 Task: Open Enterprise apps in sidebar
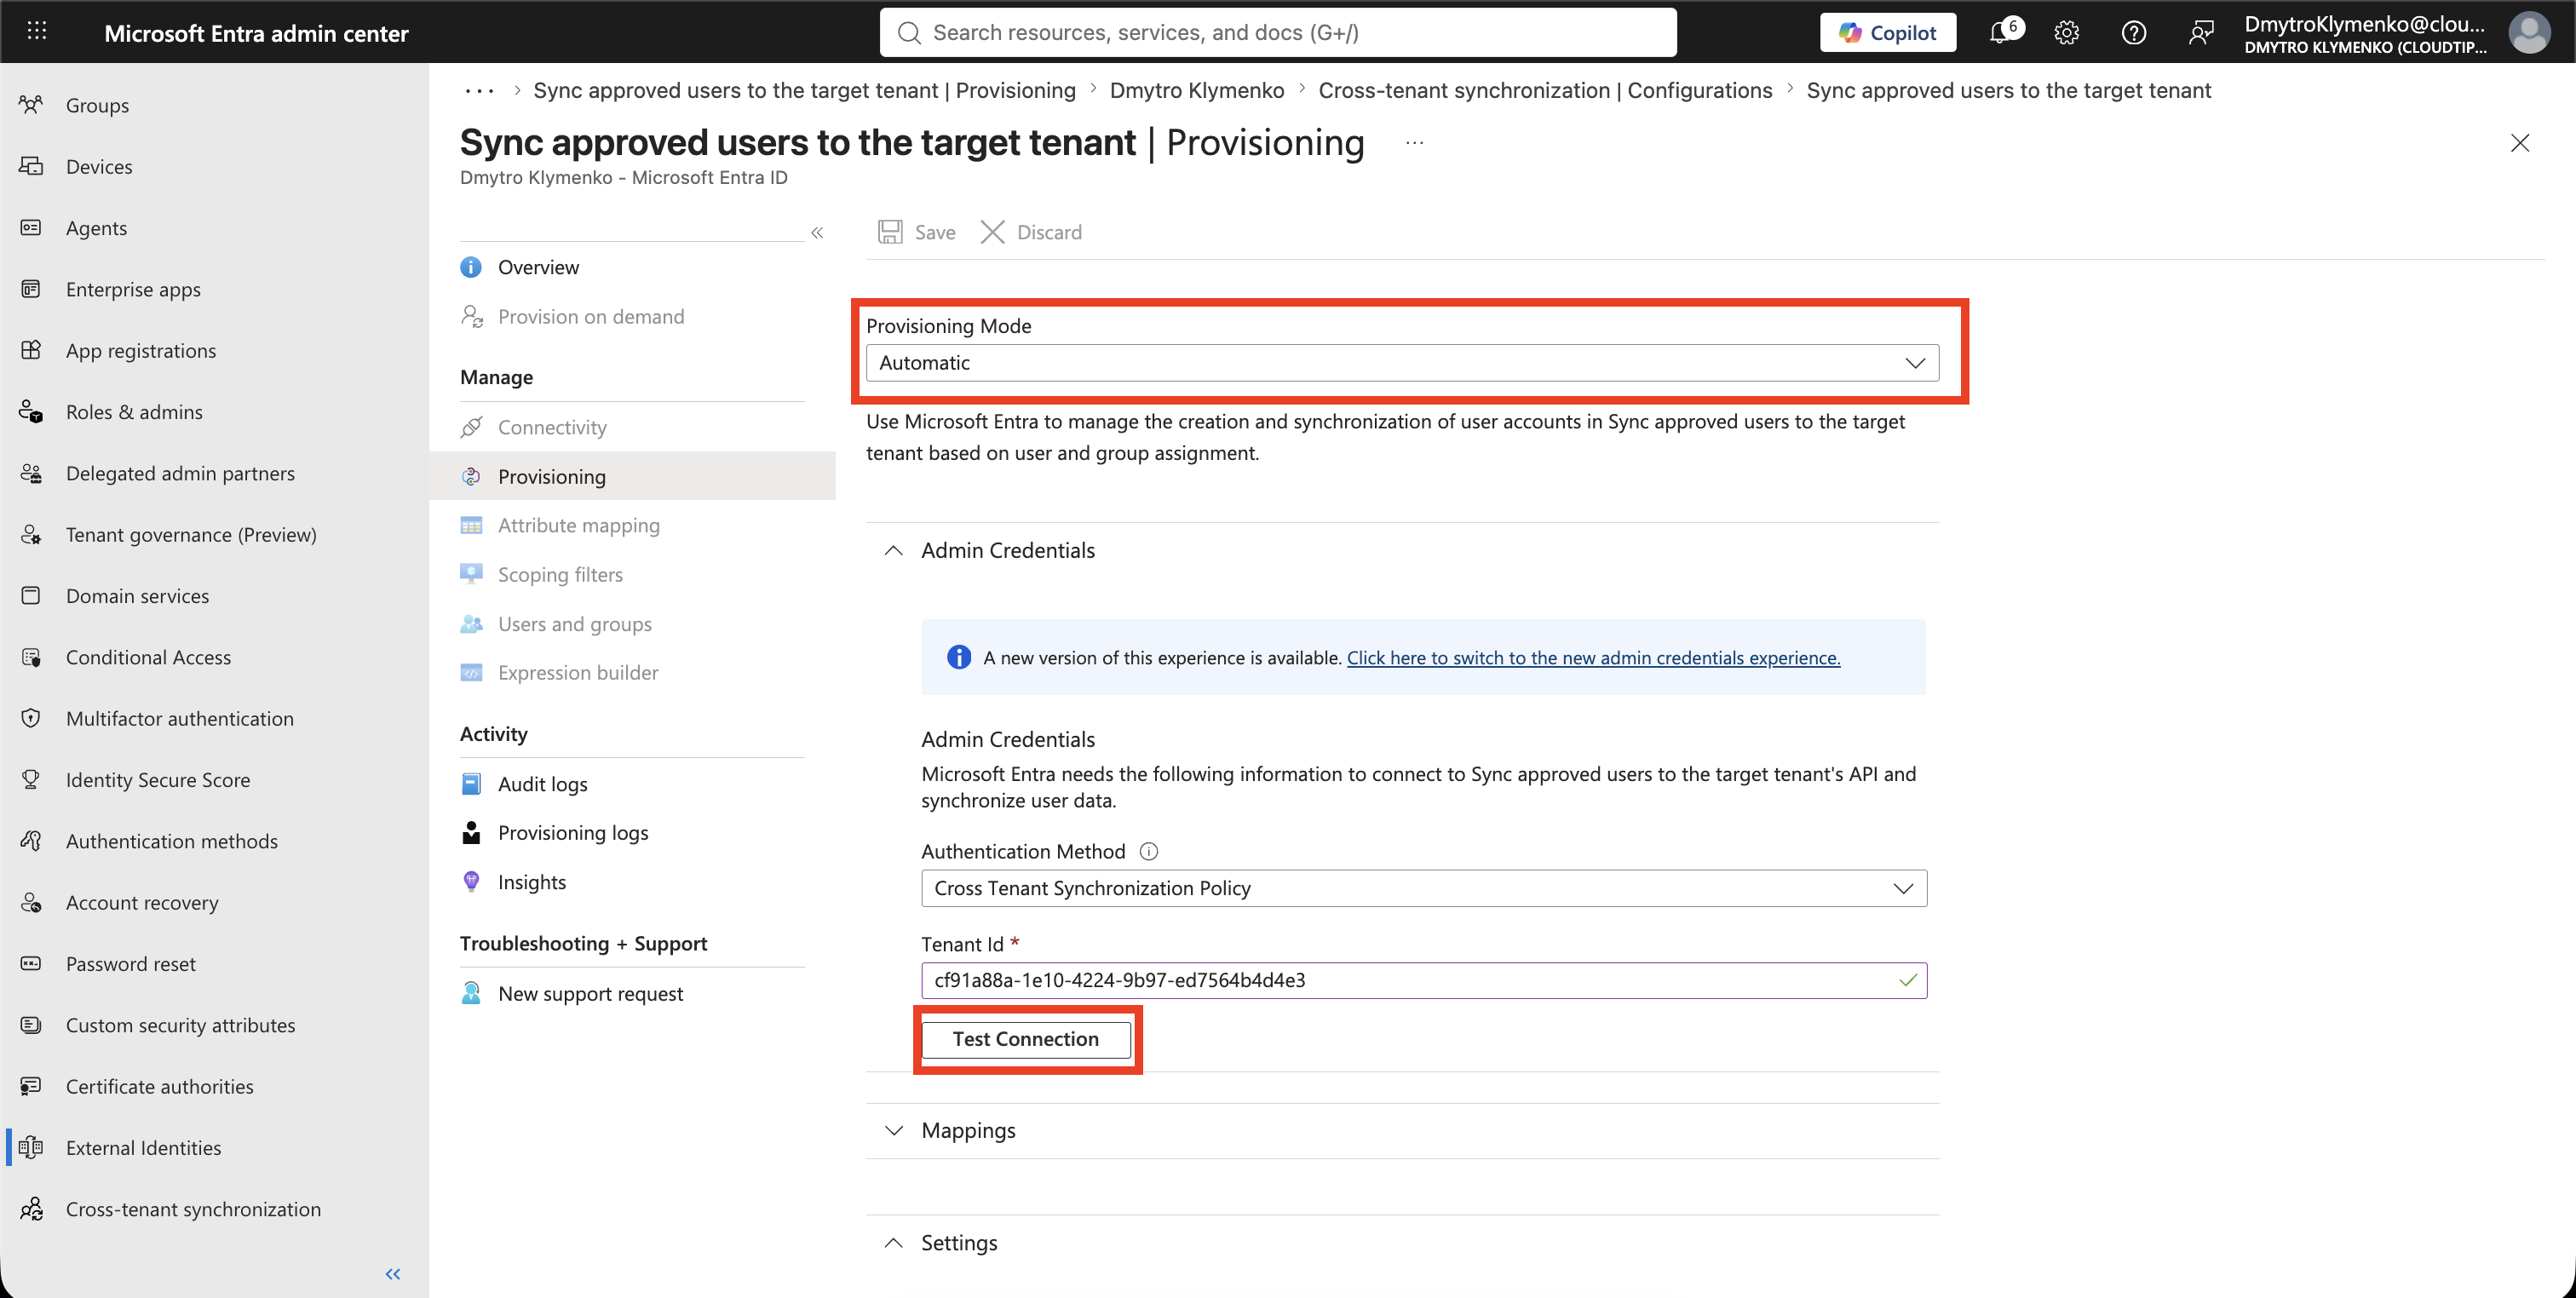(x=133, y=289)
